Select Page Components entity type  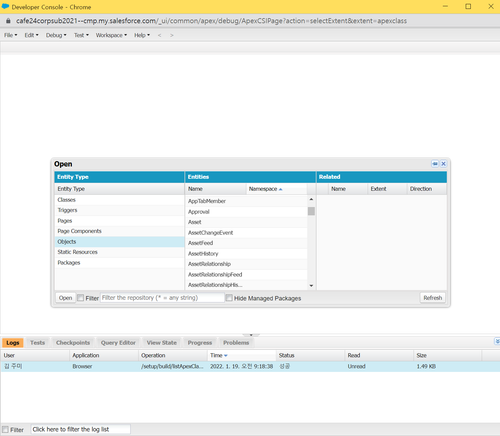[120, 231]
